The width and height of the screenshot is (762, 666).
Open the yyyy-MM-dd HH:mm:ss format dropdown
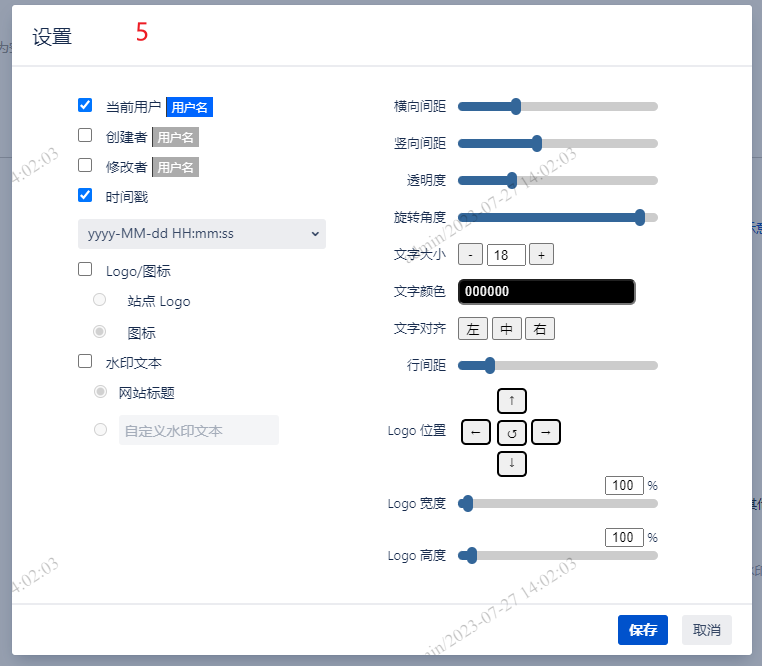pyautogui.click(x=202, y=234)
